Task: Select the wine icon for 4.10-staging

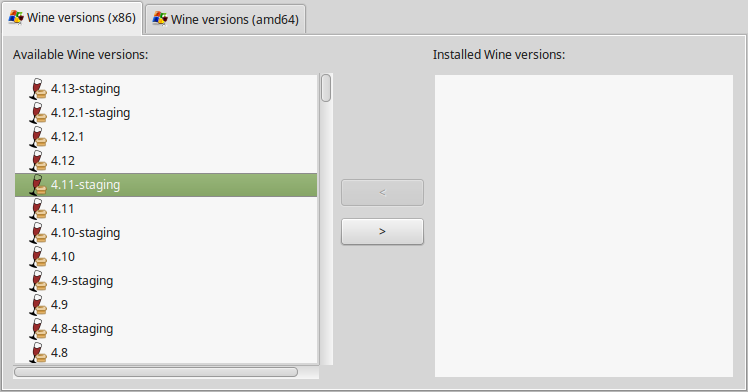Action: 38,233
